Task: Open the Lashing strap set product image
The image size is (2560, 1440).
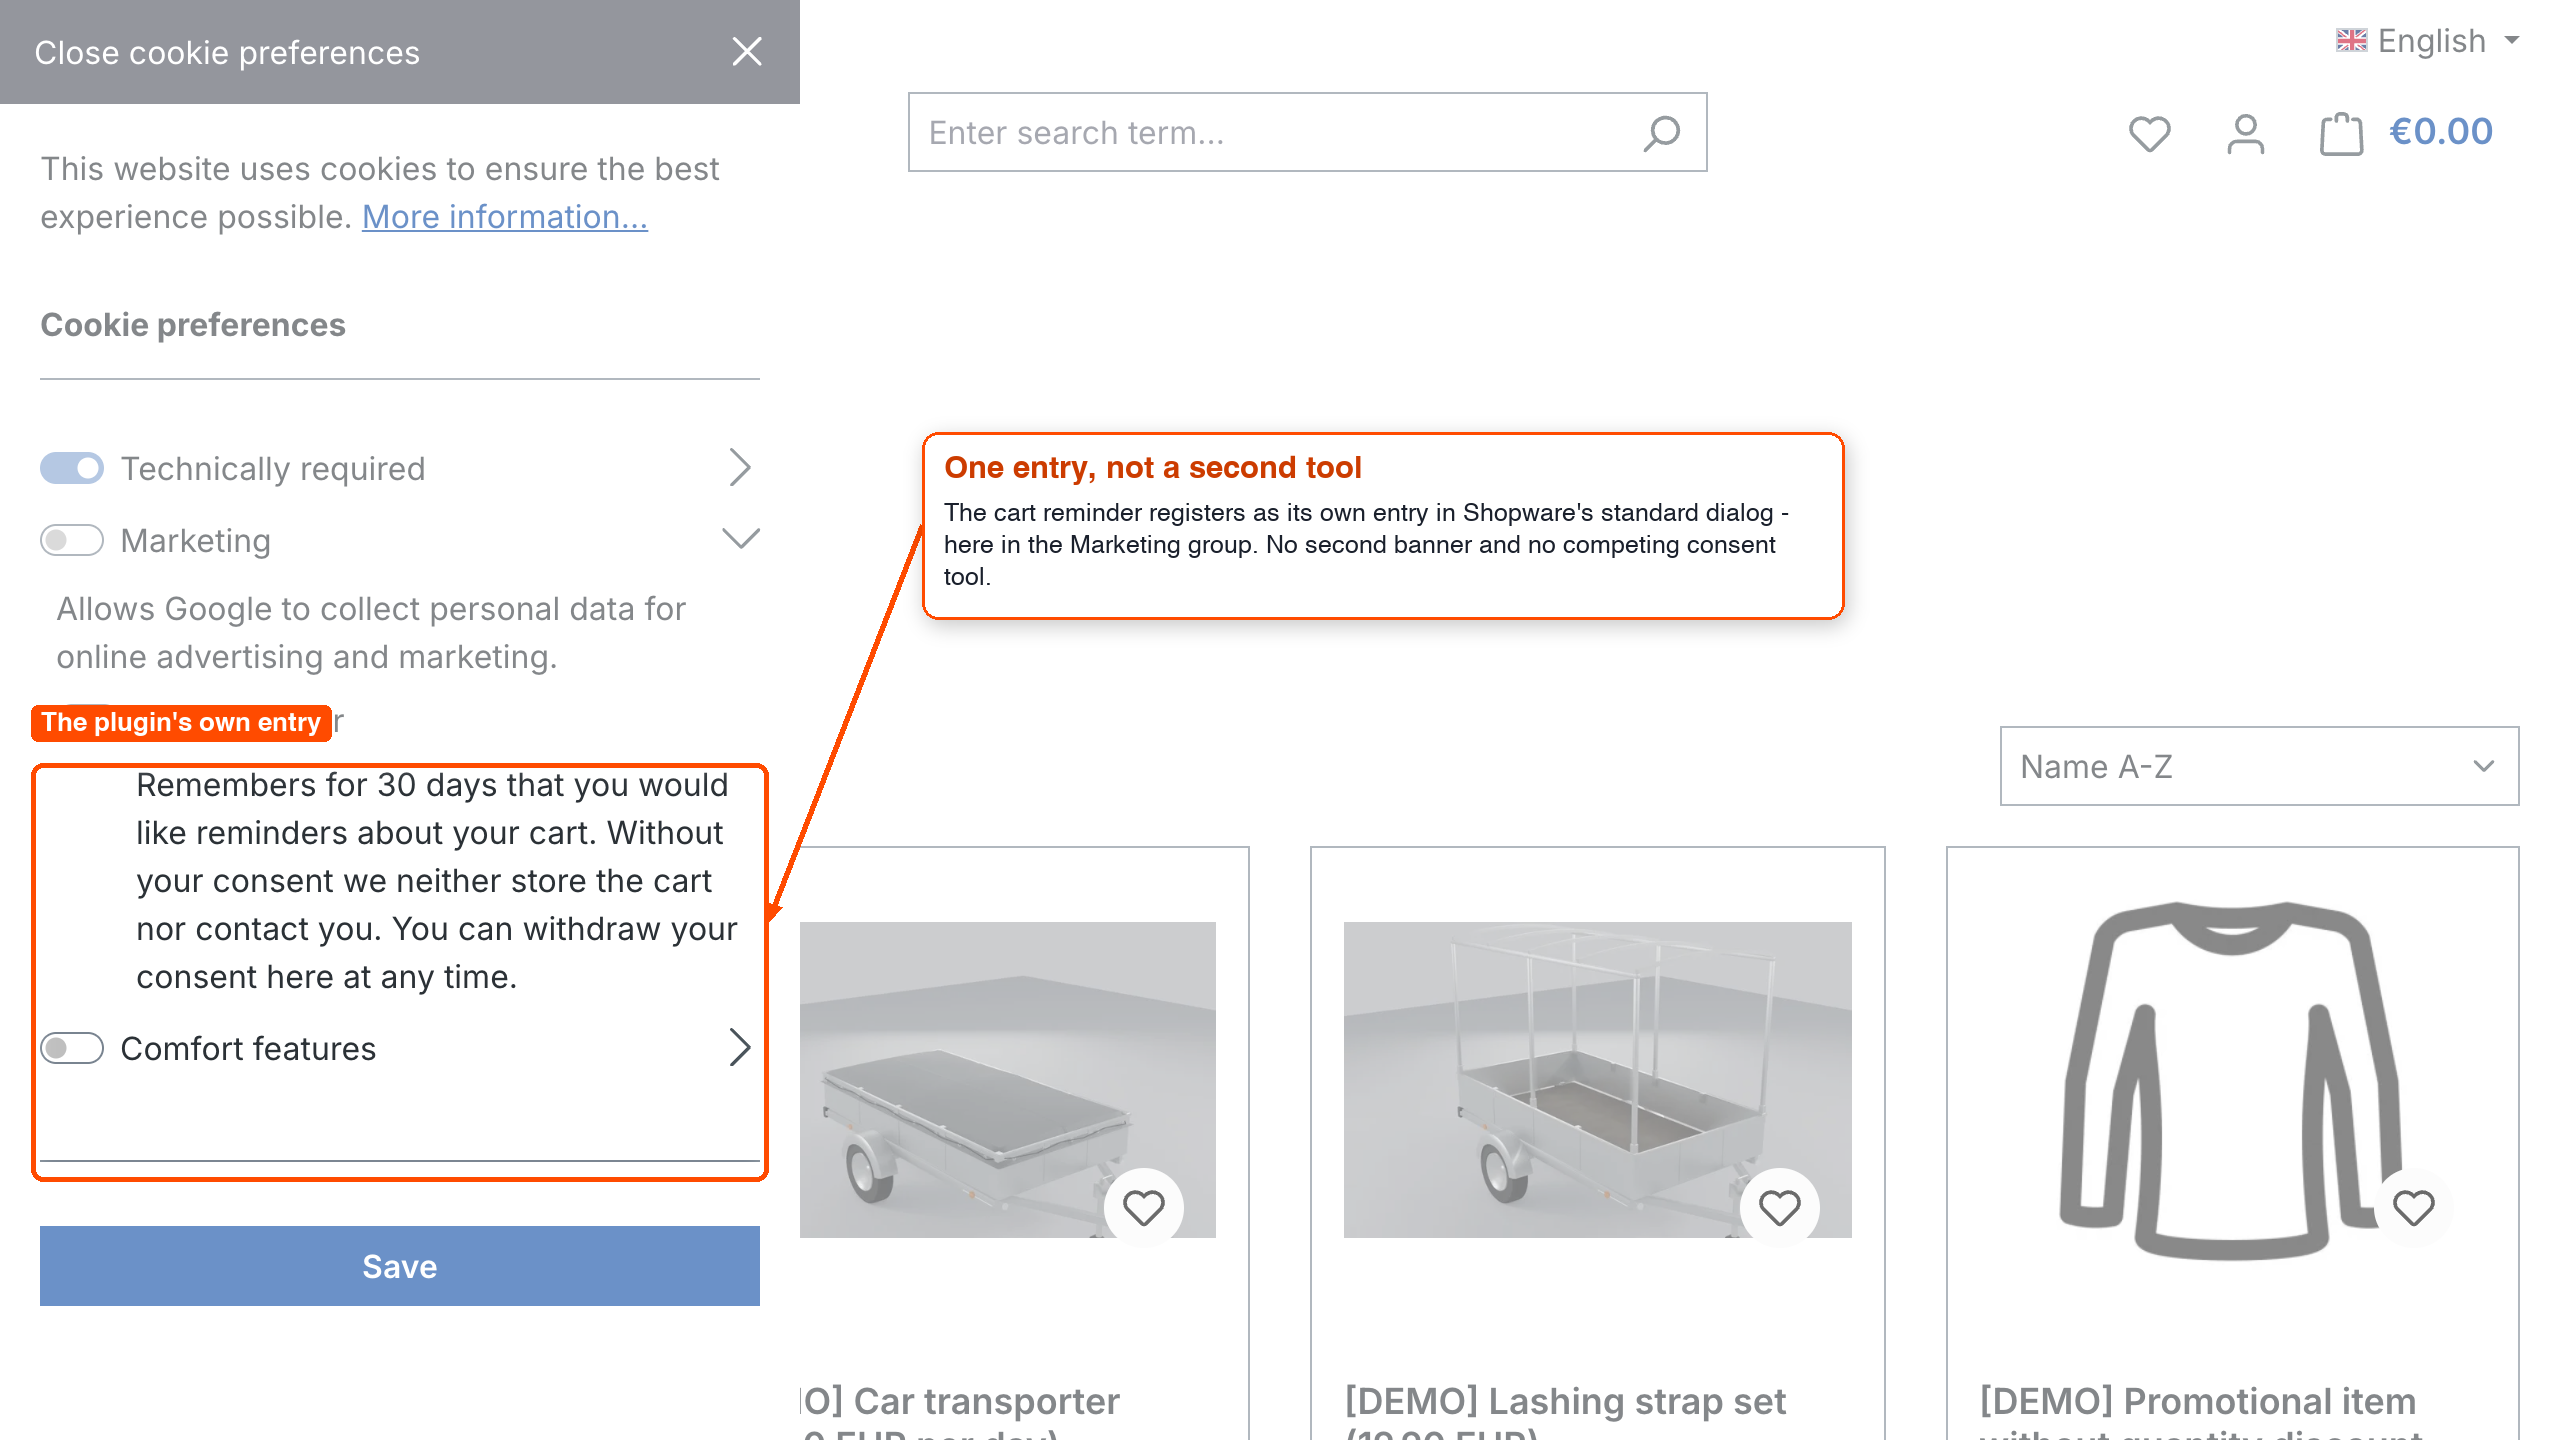Action: pos(1598,1080)
